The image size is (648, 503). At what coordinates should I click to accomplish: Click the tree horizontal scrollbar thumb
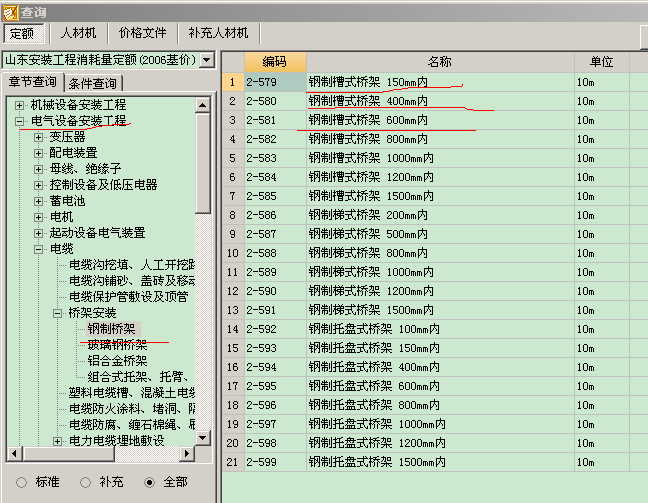pos(69,453)
